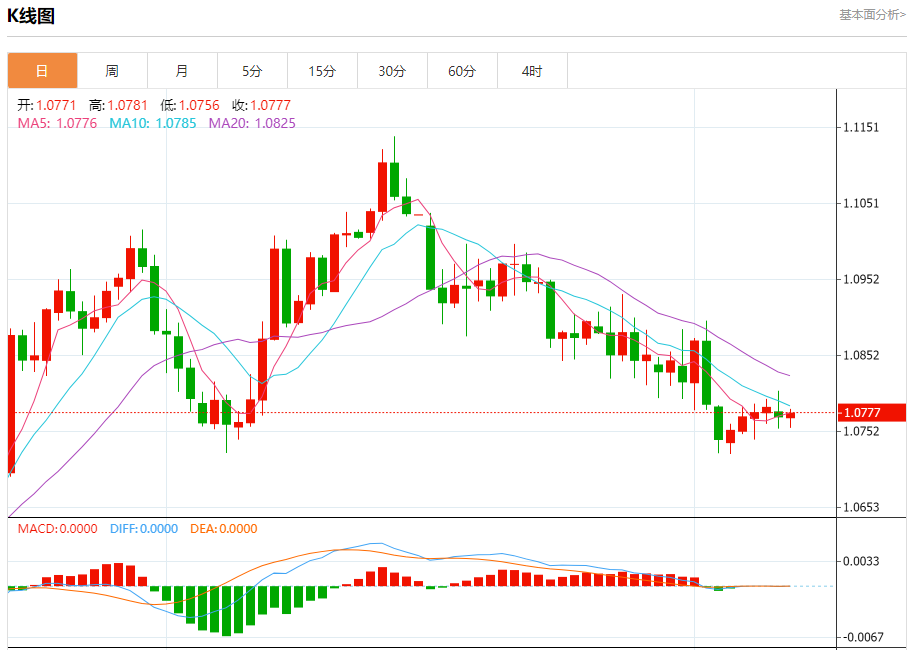
Task: Switch to the 日 daily chart tab
Action: (x=42, y=71)
